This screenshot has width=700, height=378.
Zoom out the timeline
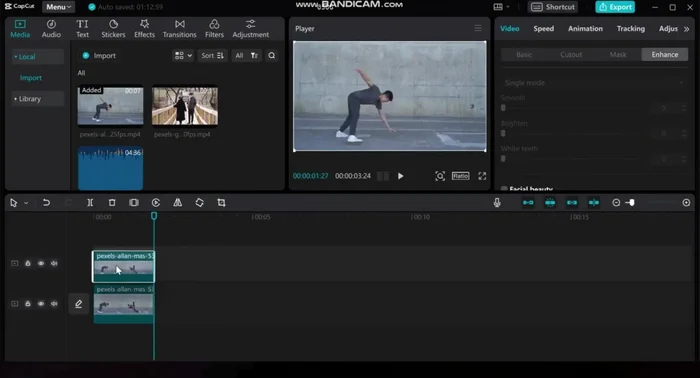(616, 203)
